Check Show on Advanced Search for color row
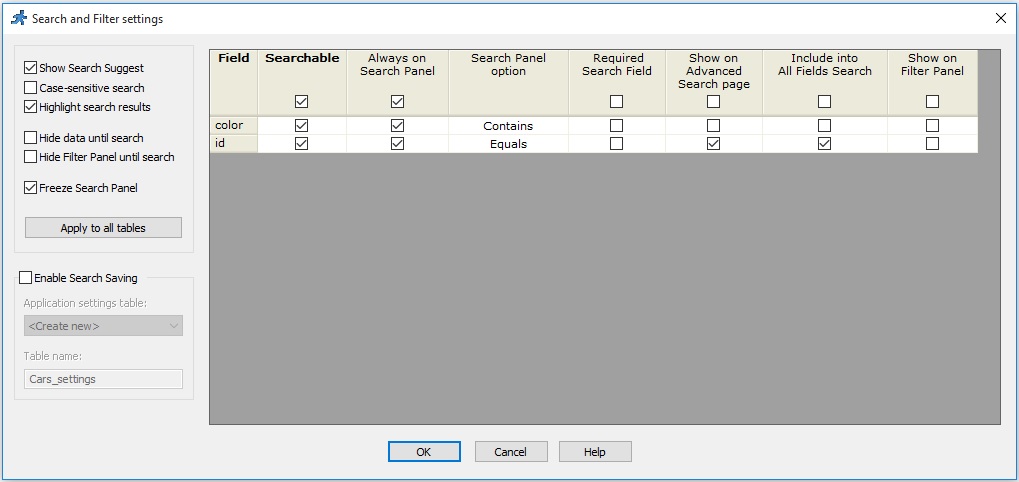 pyautogui.click(x=714, y=125)
